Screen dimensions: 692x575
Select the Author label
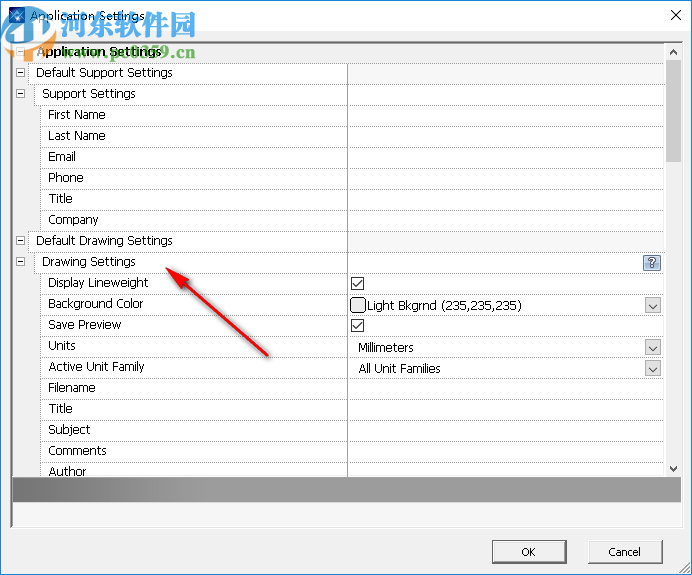68,471
